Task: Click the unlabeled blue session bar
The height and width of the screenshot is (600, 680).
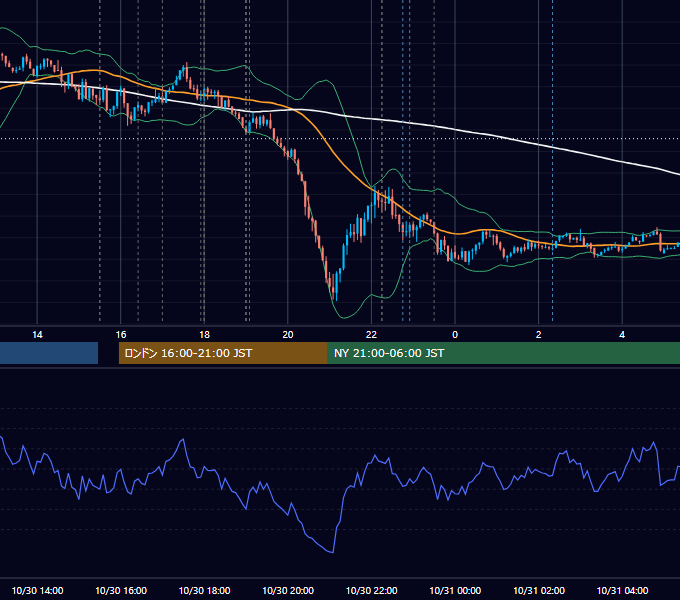Action: [49, 353]
